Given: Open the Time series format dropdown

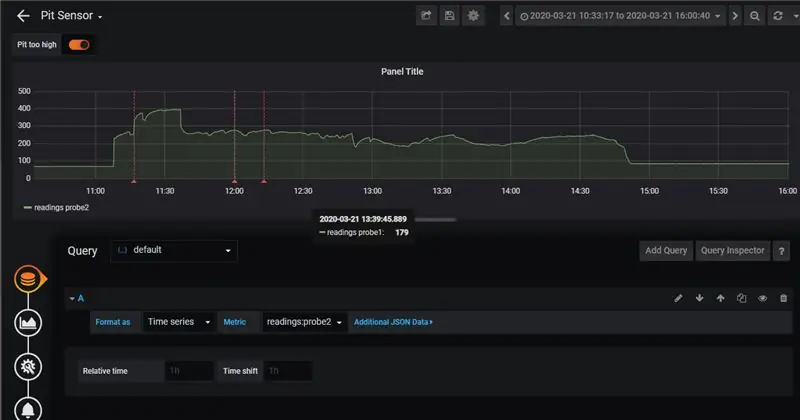Looking at the screenshot, I should click(179, 322).
